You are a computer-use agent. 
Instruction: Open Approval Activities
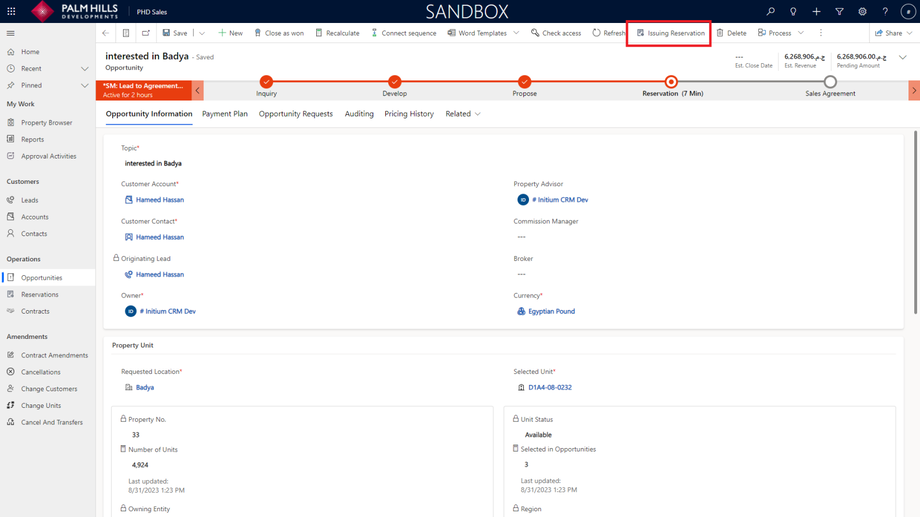[x=48, y=156]
